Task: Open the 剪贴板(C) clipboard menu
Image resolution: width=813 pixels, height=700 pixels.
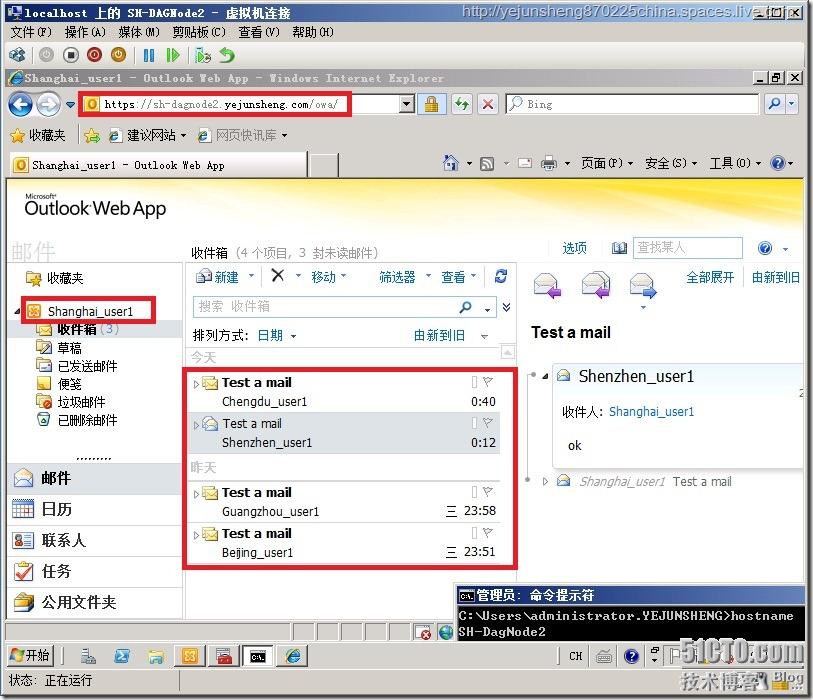Action: click(199, 32)
